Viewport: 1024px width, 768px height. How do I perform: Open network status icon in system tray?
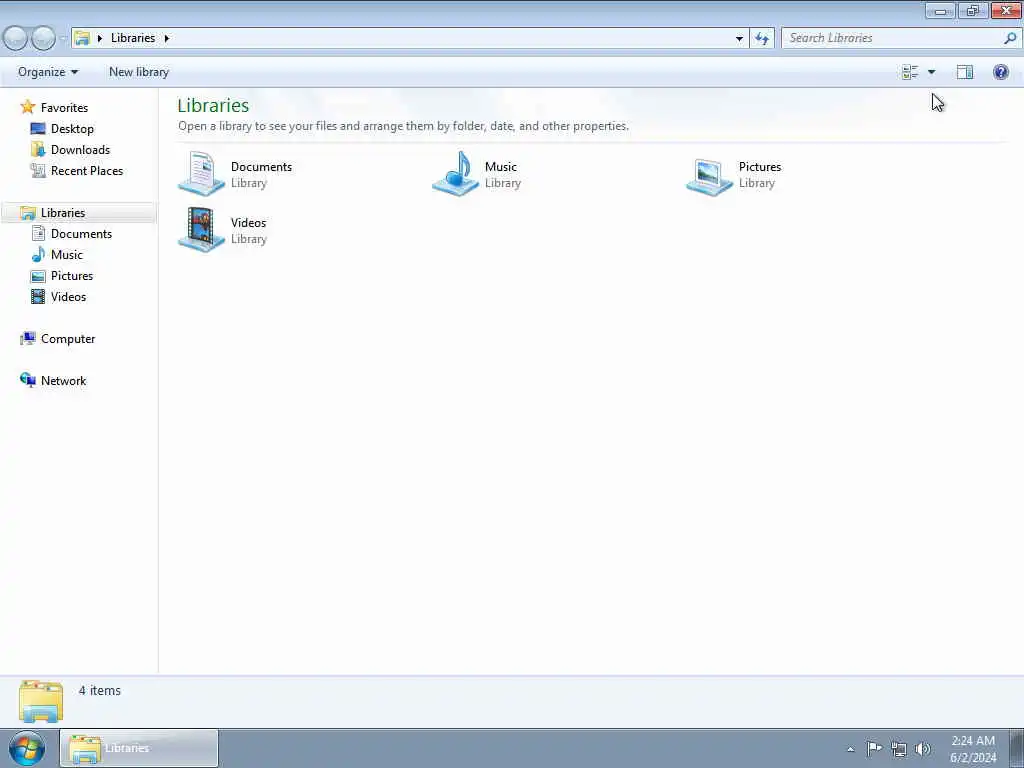click(x=899, y=749)
